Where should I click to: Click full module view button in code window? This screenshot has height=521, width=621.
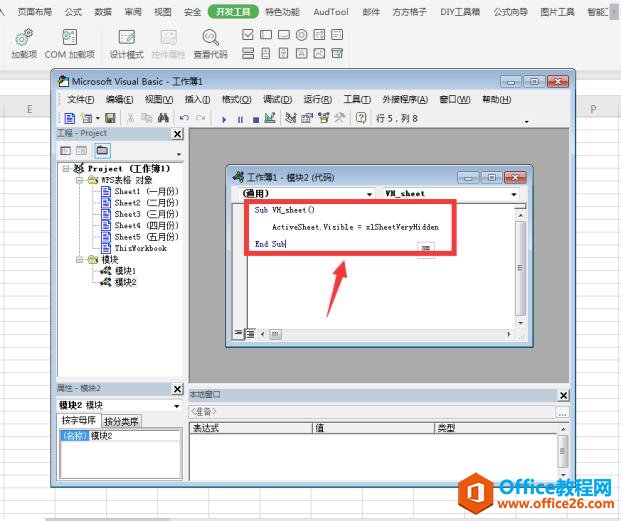tap(250, 335)
